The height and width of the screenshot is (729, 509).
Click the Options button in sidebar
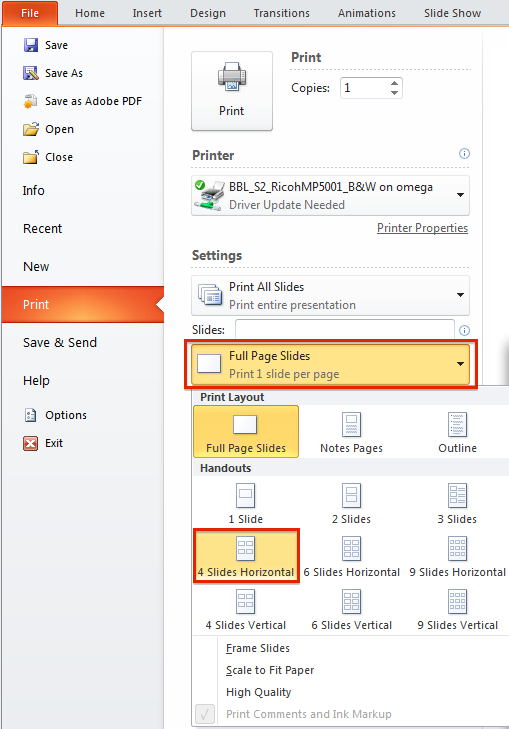tap(56, 415)
